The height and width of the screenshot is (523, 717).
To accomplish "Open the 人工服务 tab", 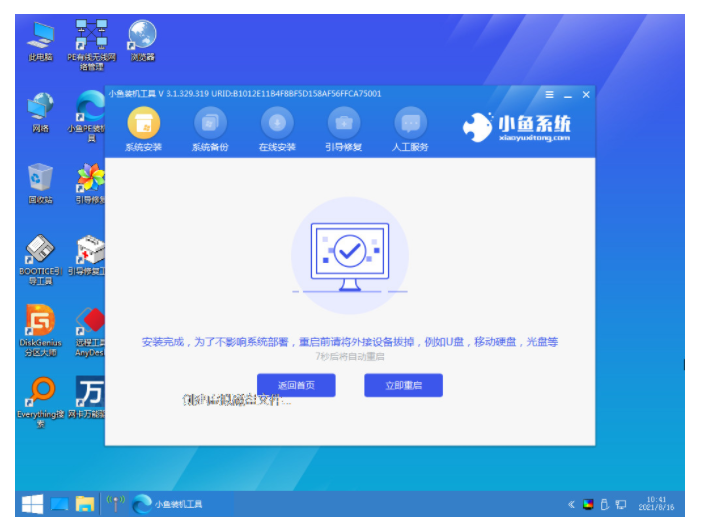I will pyautogui.click(x=411, y=129).
